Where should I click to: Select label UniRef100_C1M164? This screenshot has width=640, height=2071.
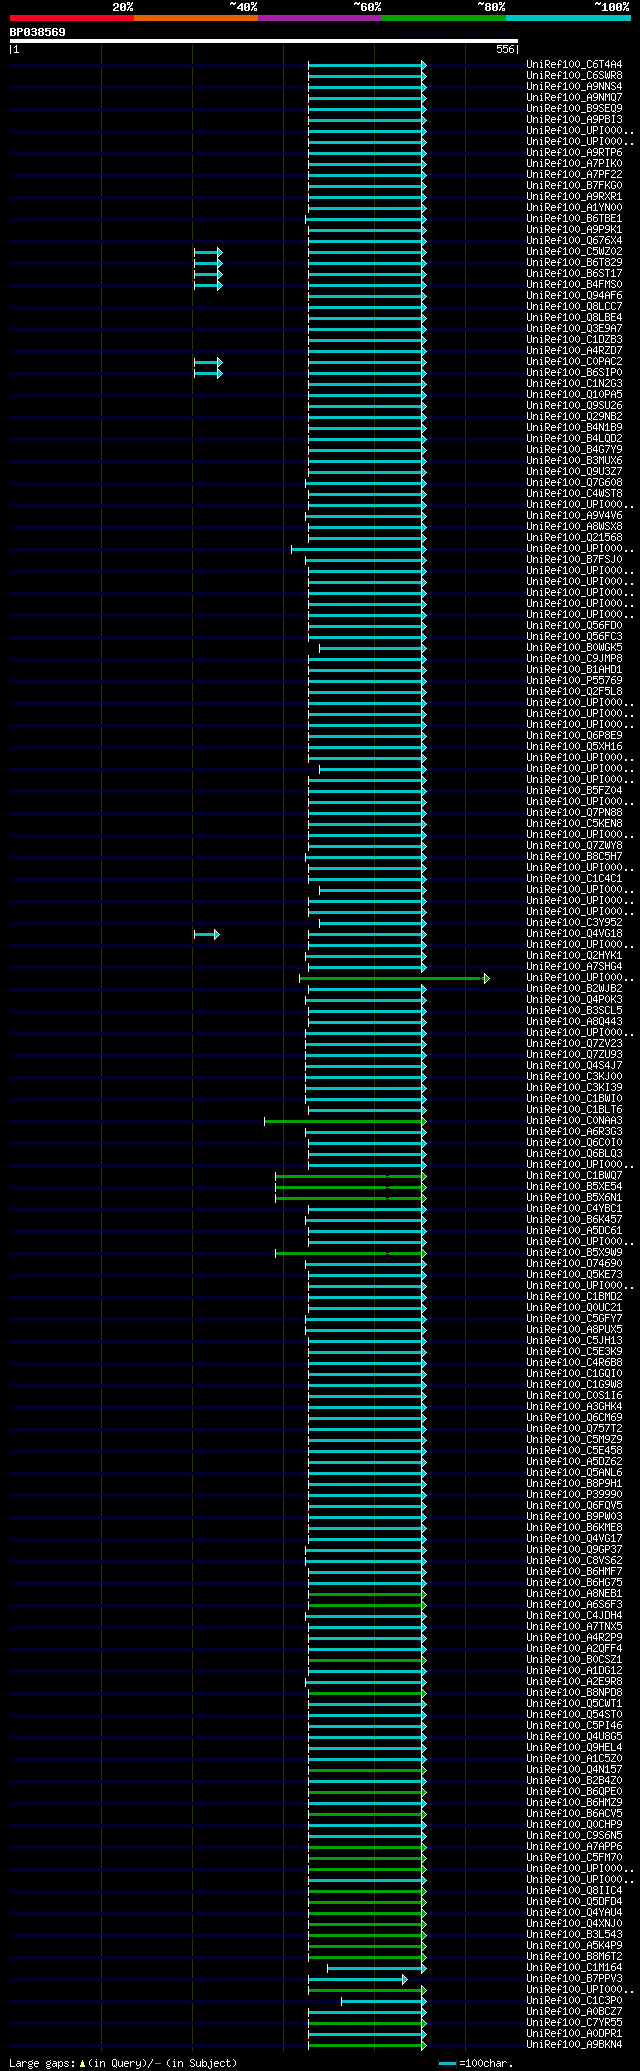pos(574,1968)
